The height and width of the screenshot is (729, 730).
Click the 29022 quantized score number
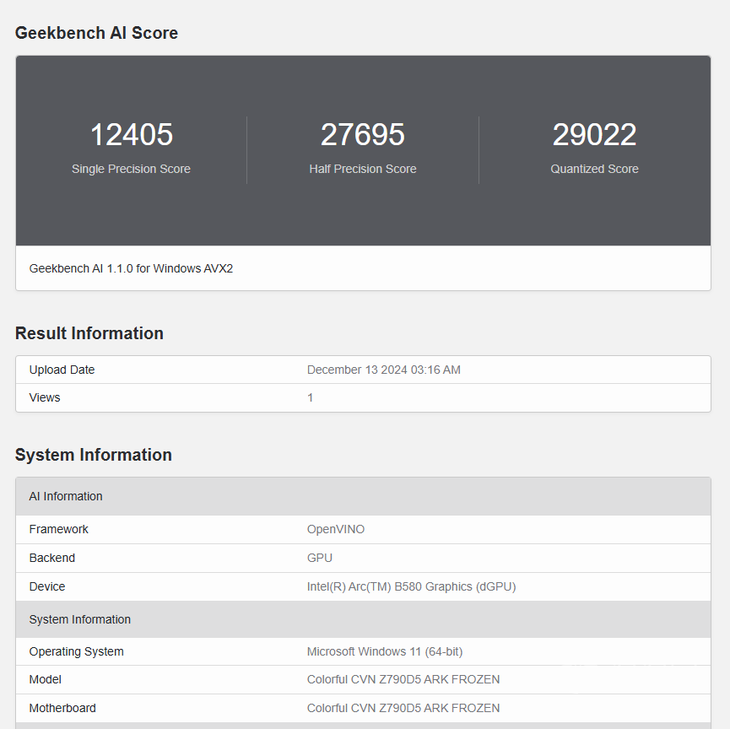(x=594, y=135)
